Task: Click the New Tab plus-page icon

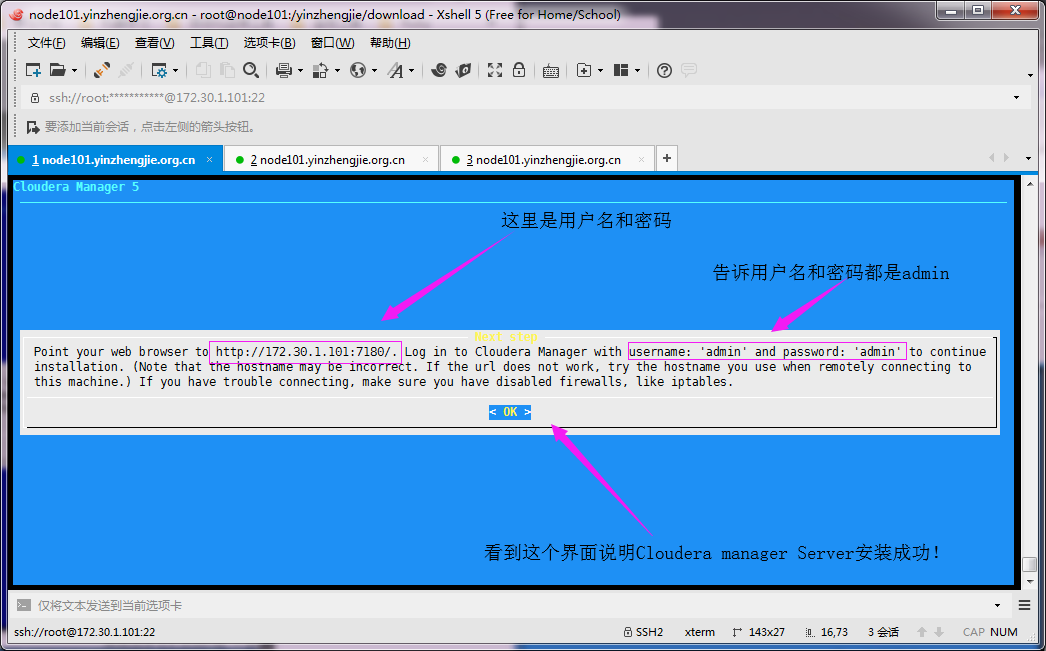Action: coord(584,70)
